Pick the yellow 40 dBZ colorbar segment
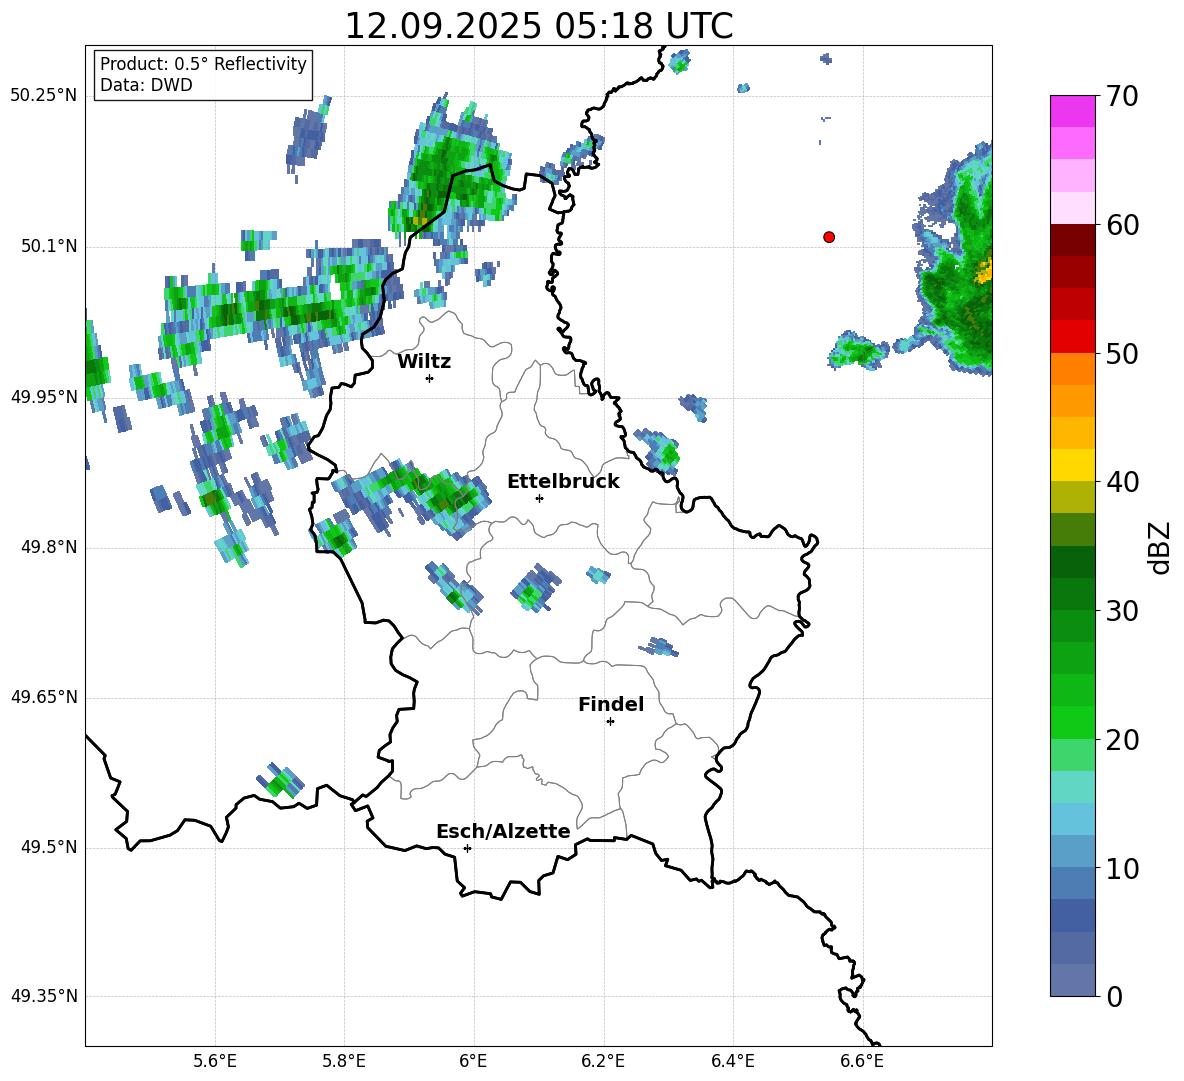The height and width of the screenshot is (1081, 1184). coord(1072,465)
